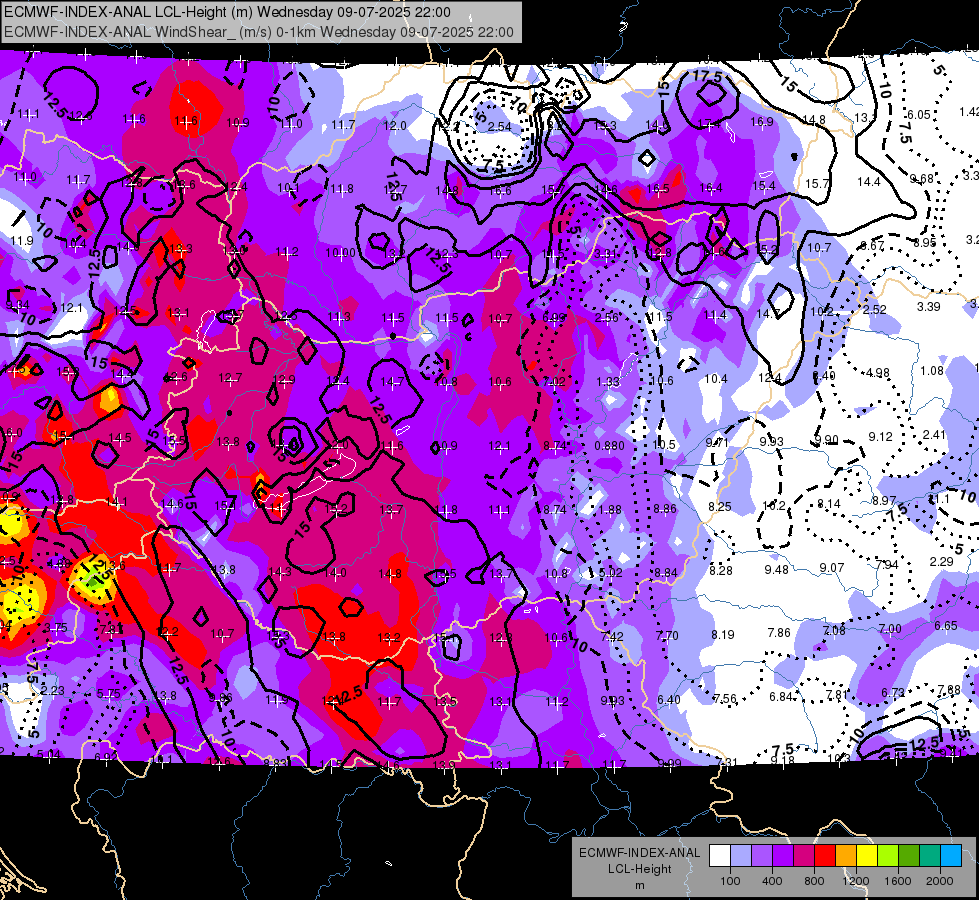Select the 3.39 grid value
The height and width of the screenshot is (900, 979).
(x=928, y=307)
